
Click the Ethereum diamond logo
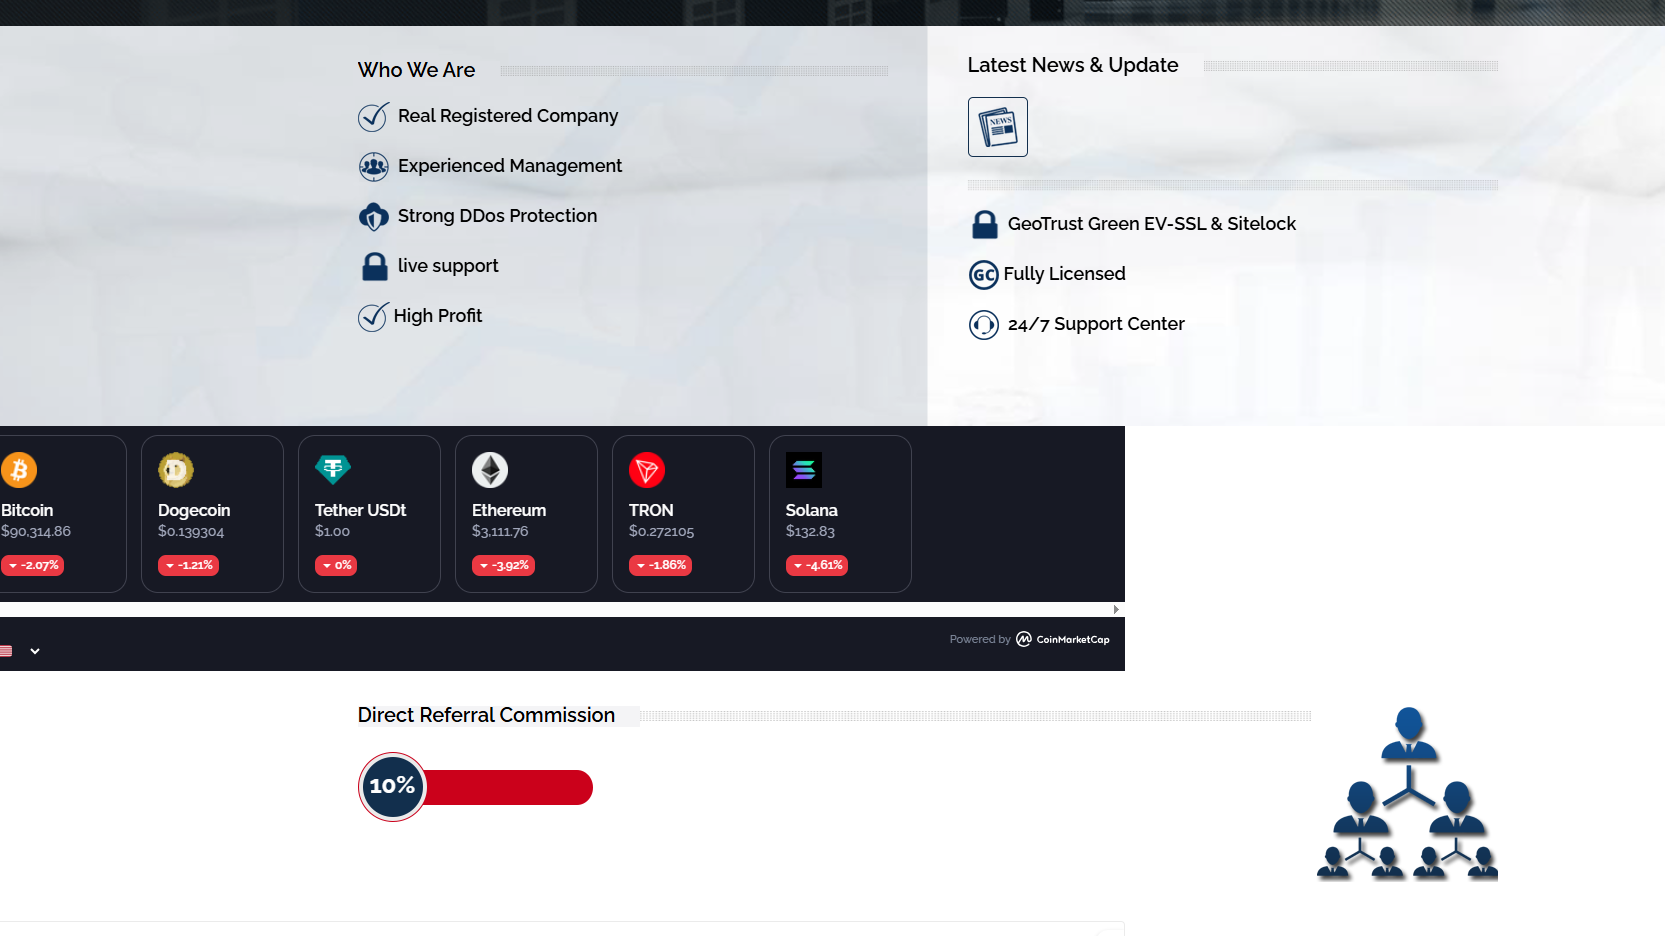(490, 470)
